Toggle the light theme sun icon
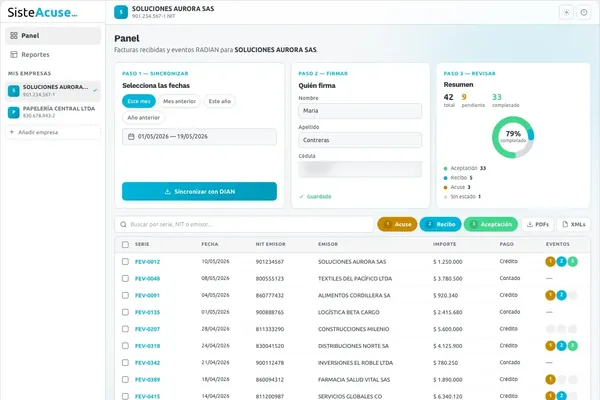The image size is (600, 400). [x=566, y=12]
